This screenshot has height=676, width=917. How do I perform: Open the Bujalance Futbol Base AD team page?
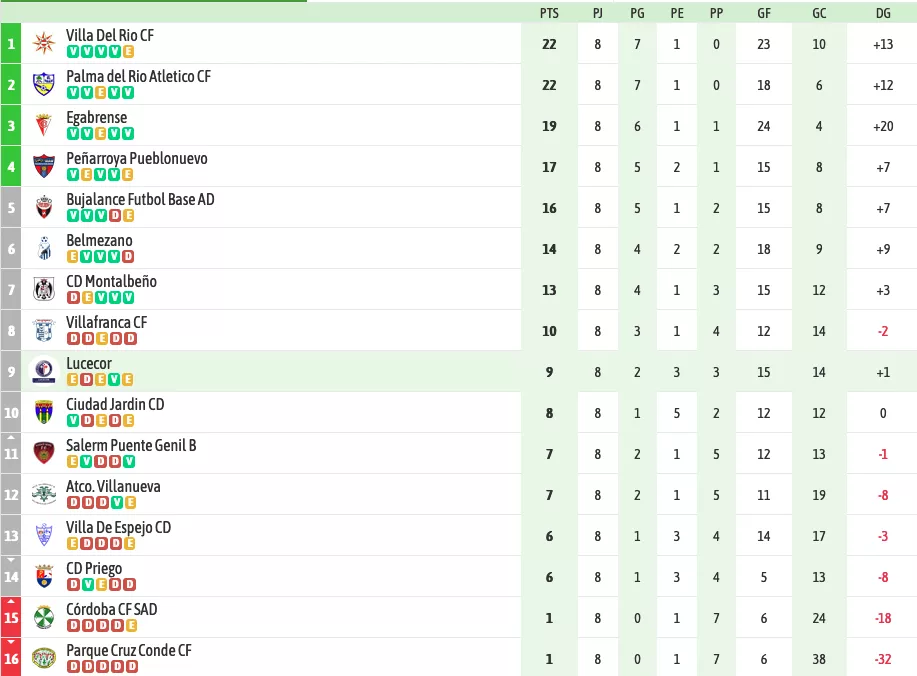coord(140,199)
